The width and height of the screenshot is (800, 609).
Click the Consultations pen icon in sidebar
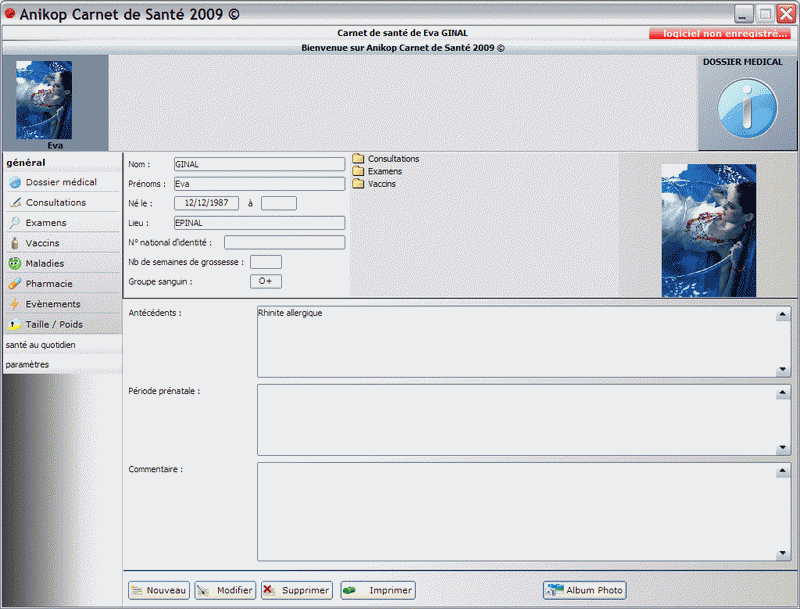[x=15, y=202]
